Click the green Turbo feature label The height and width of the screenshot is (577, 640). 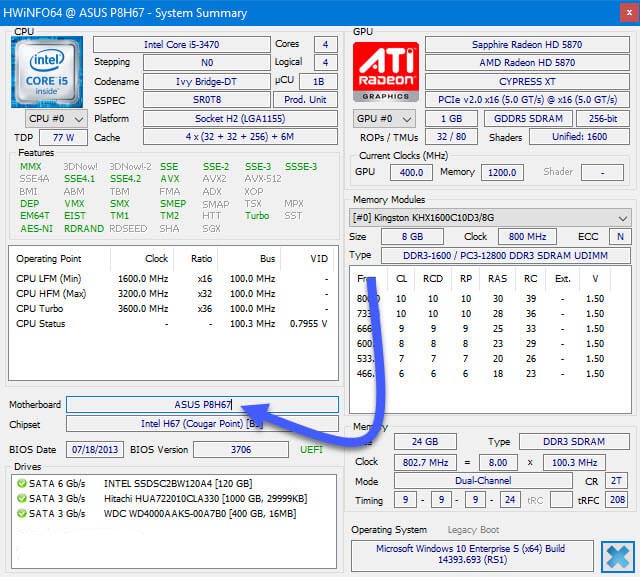[257, 216]
